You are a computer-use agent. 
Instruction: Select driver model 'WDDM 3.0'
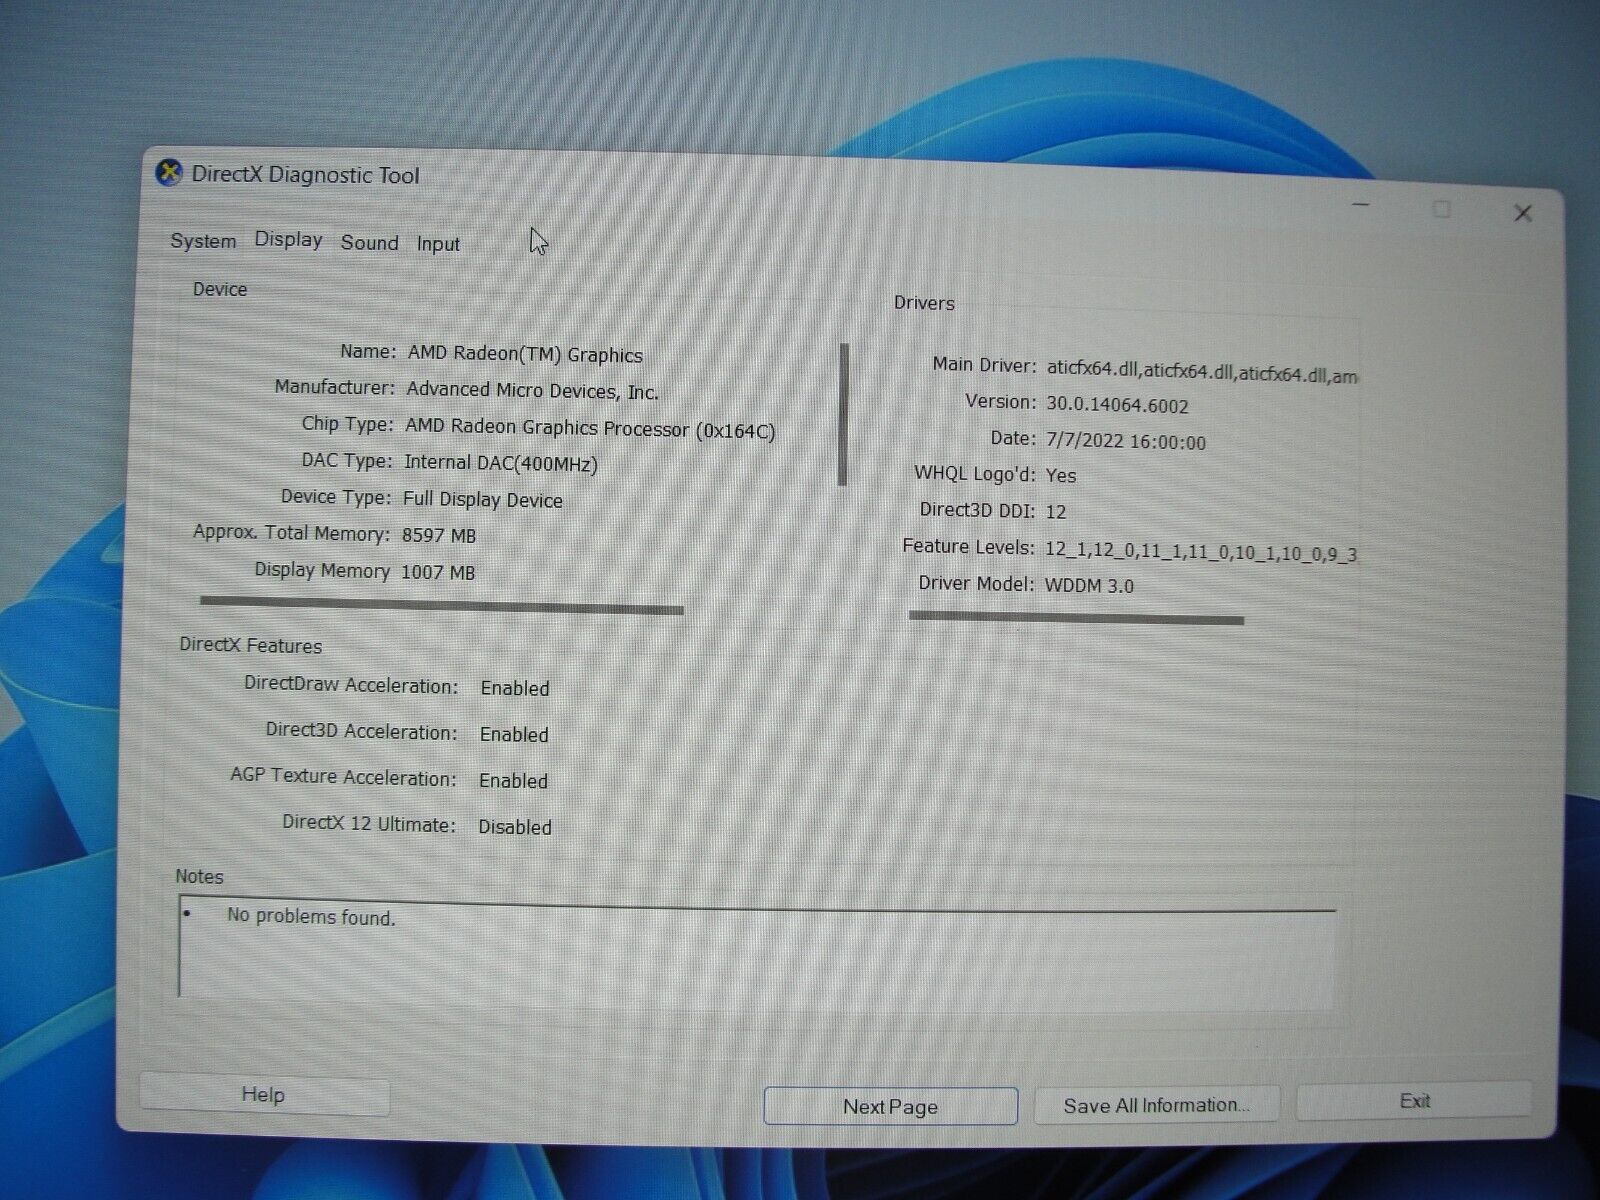click(1089, 585)
